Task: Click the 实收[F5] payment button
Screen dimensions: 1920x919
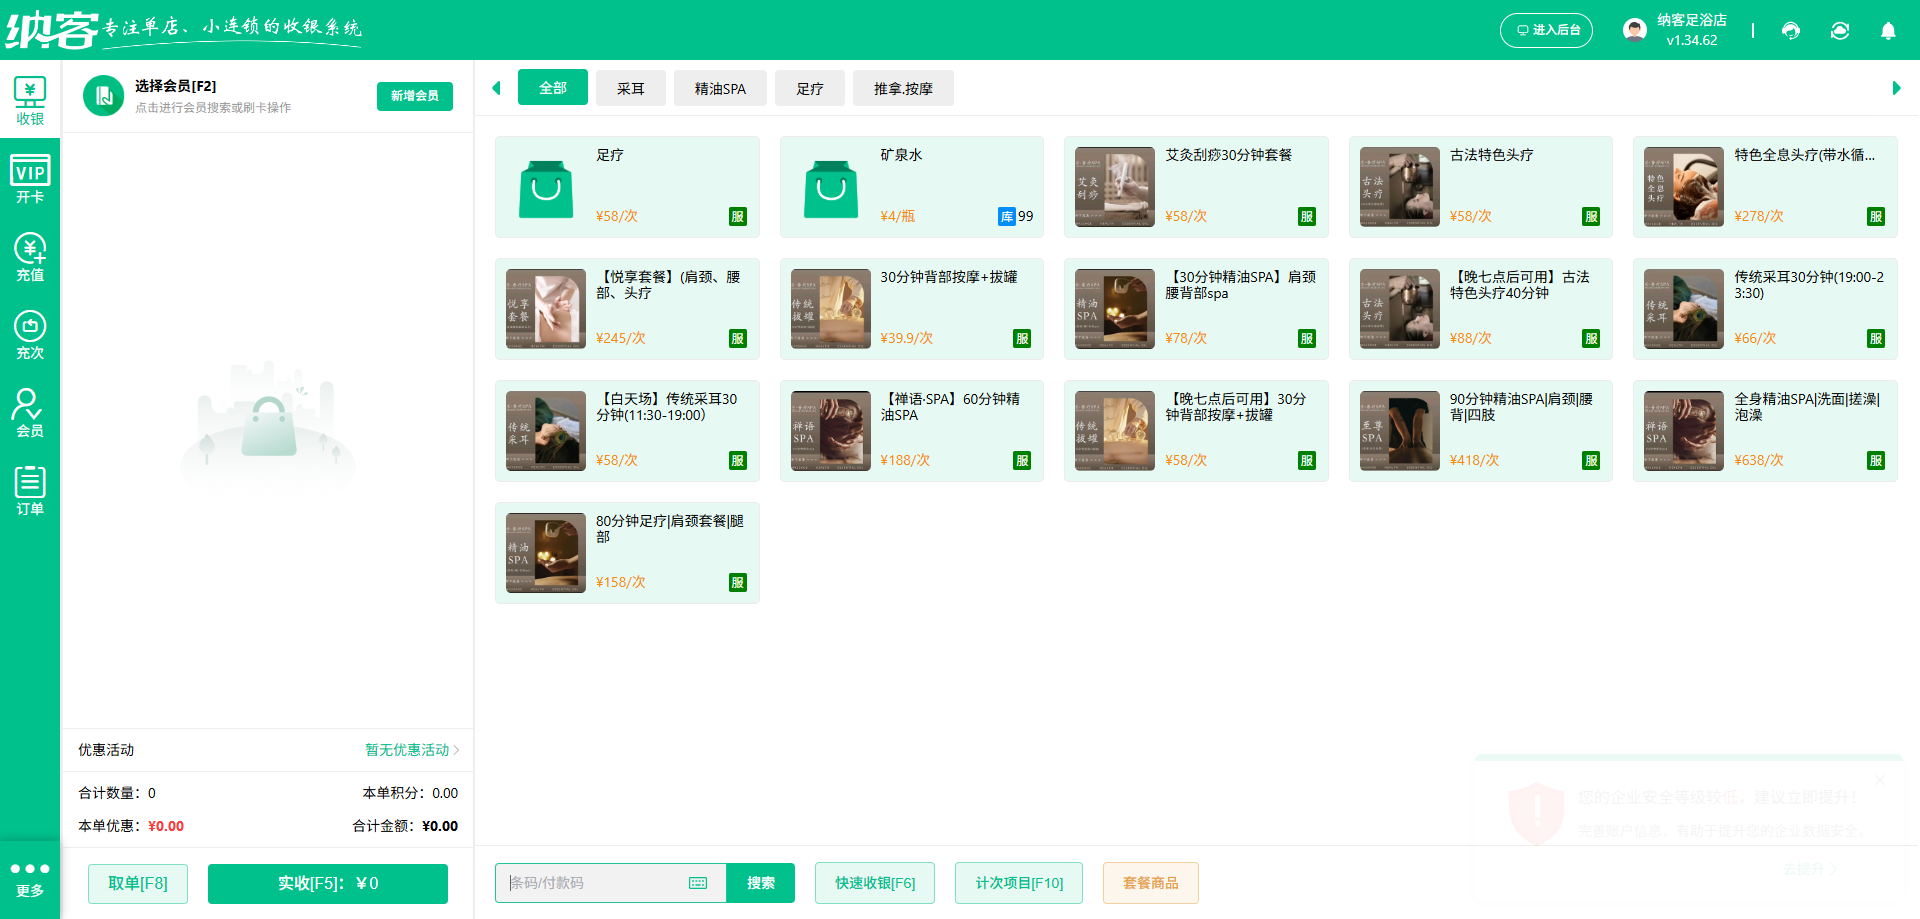Action: tap(328, 883)
